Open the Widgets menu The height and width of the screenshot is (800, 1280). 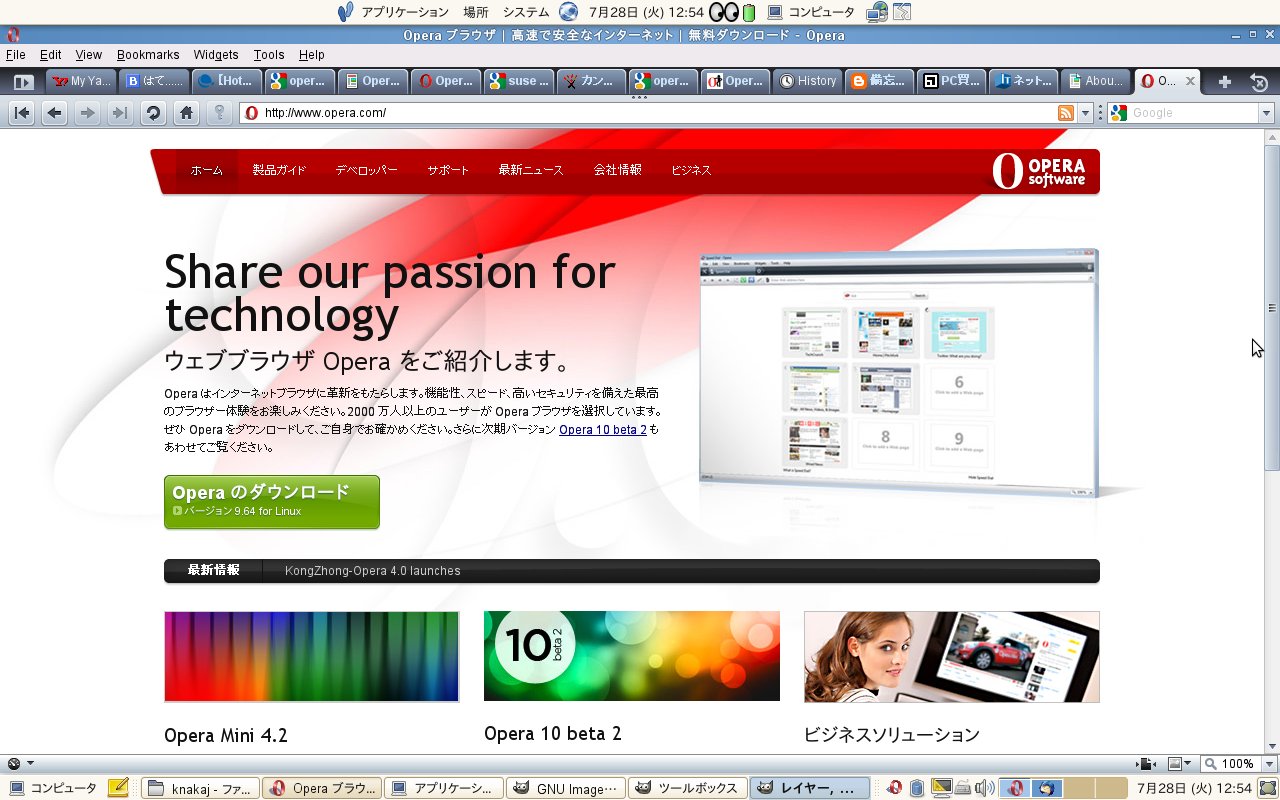click(216, 55)
